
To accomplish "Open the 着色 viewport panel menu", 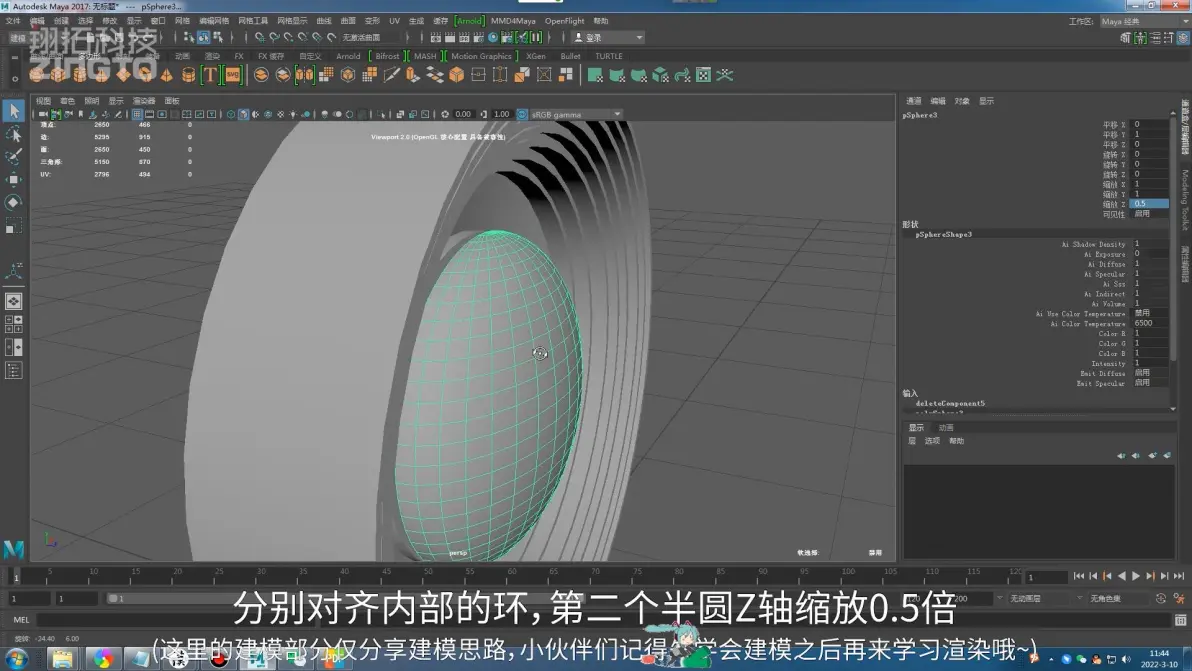I will 68,101.
